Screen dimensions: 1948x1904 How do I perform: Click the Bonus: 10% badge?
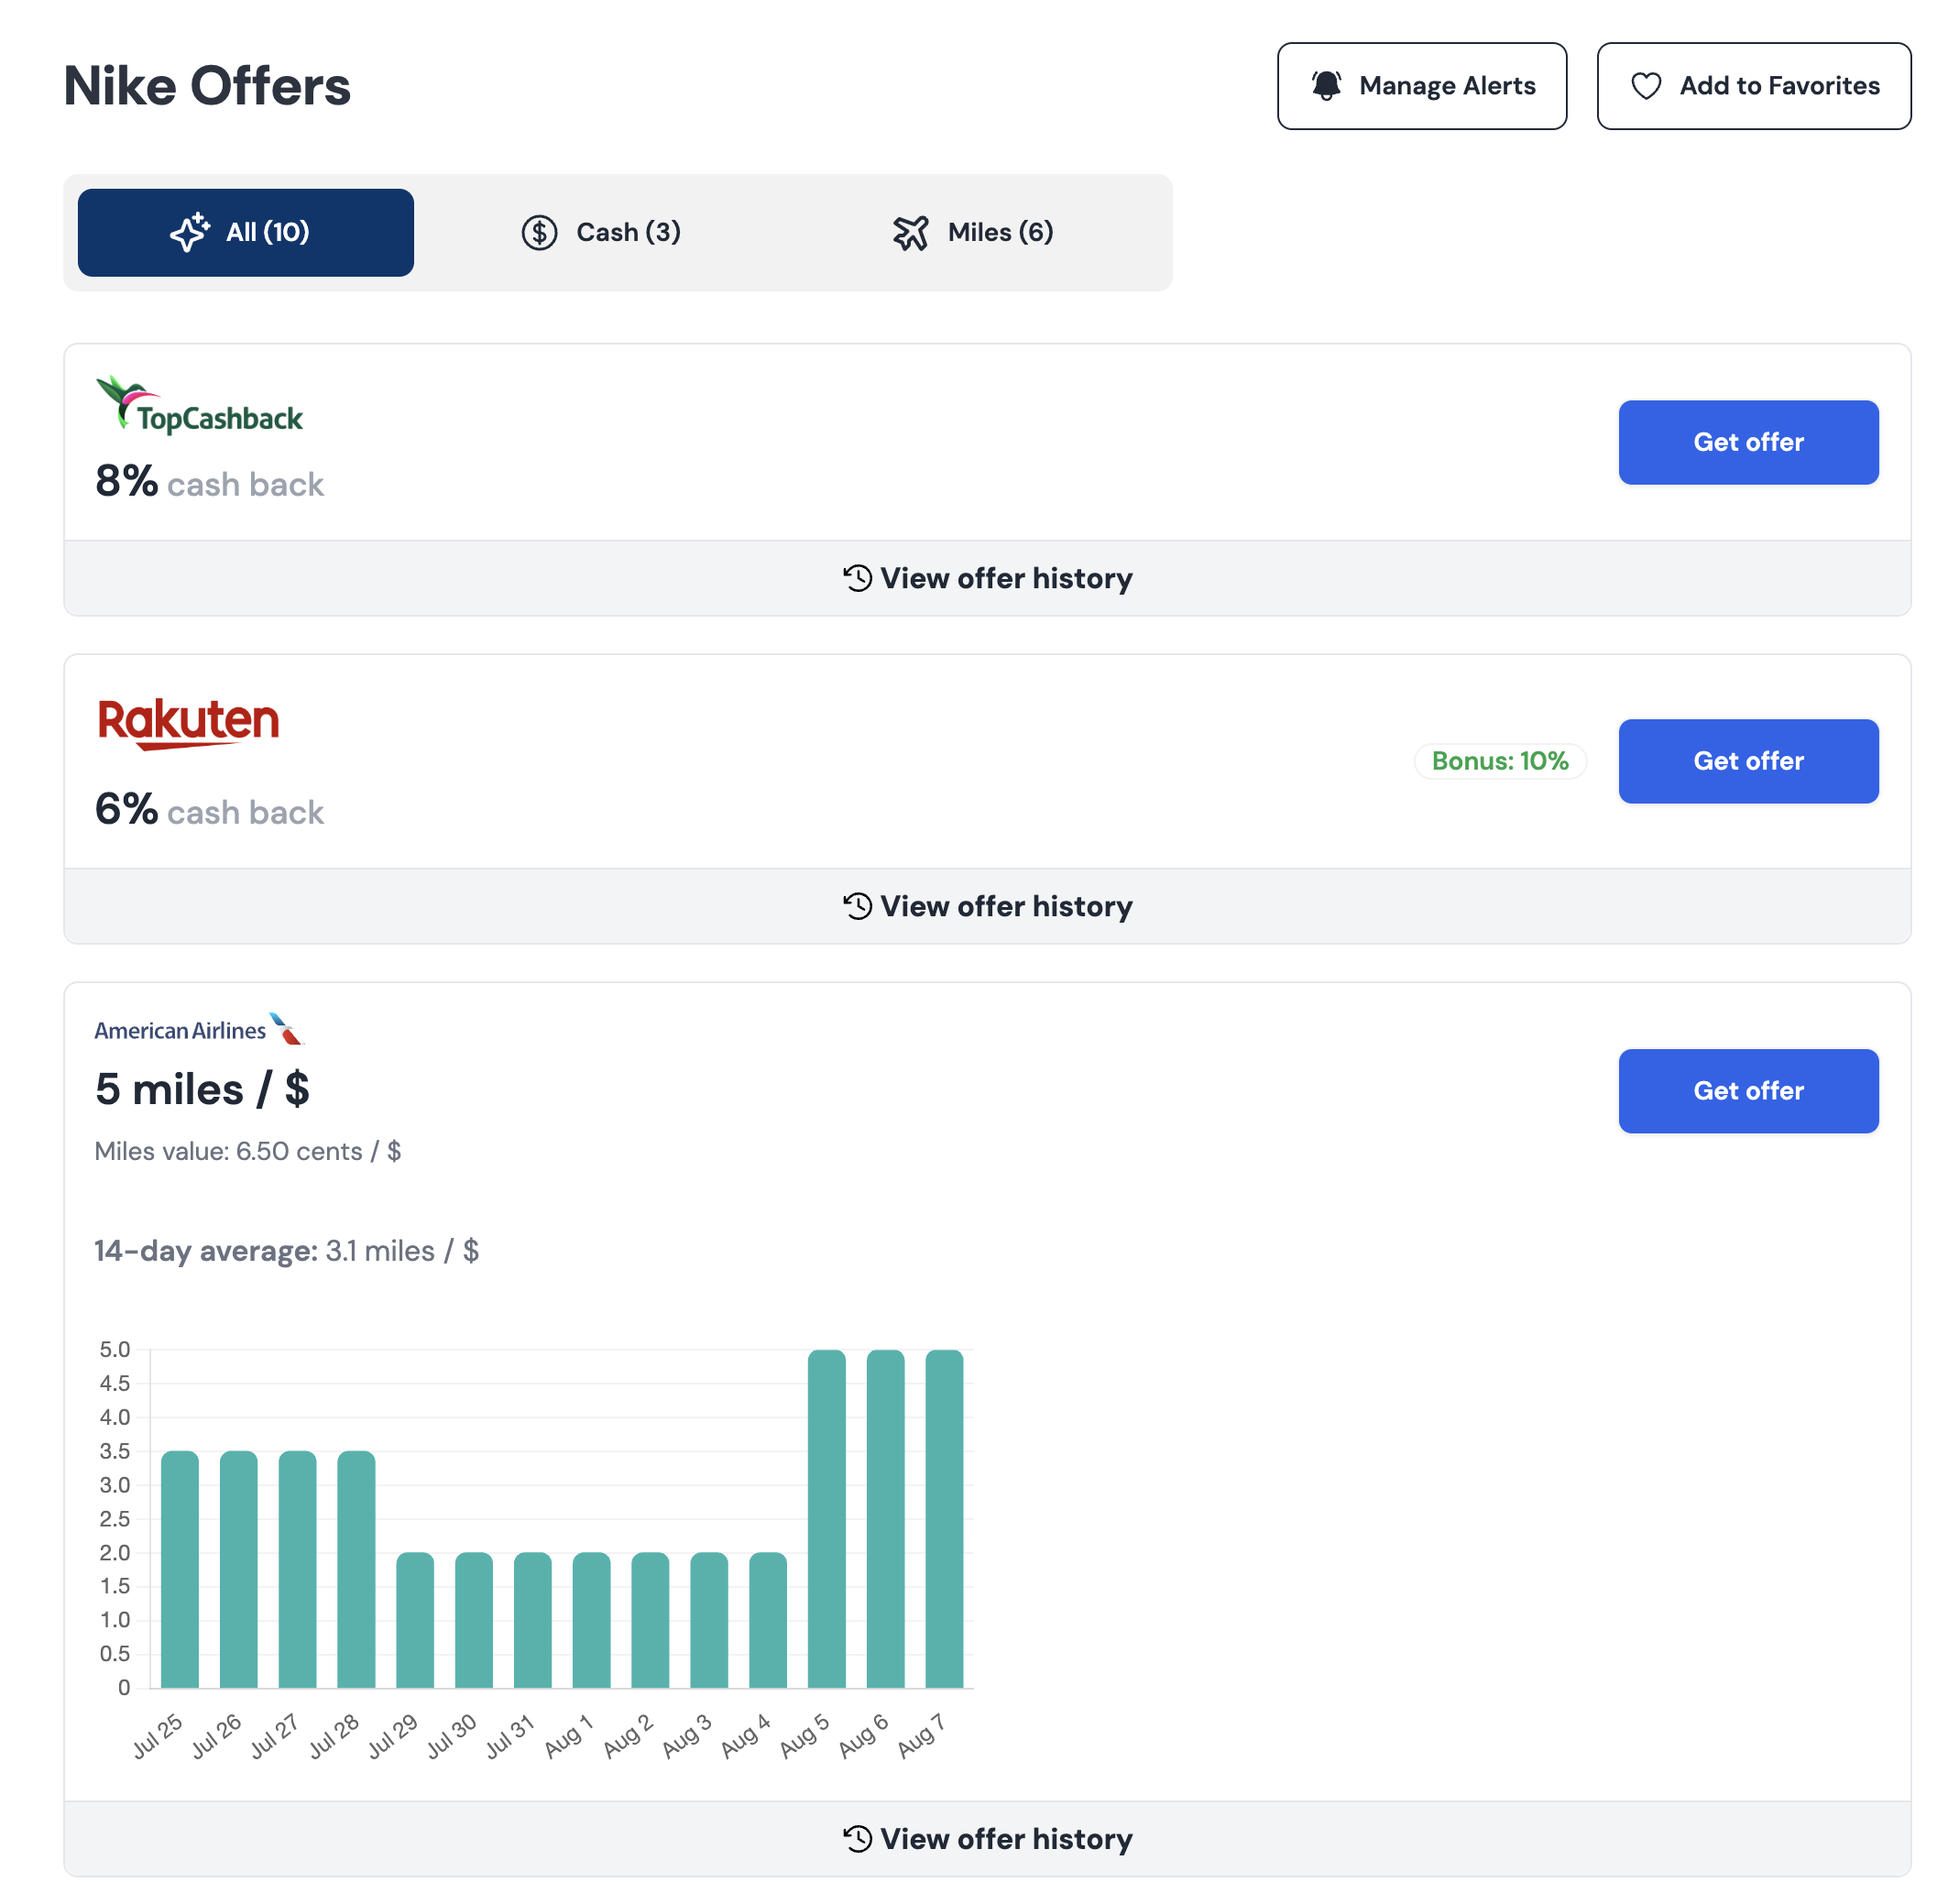click(1500, 761)
